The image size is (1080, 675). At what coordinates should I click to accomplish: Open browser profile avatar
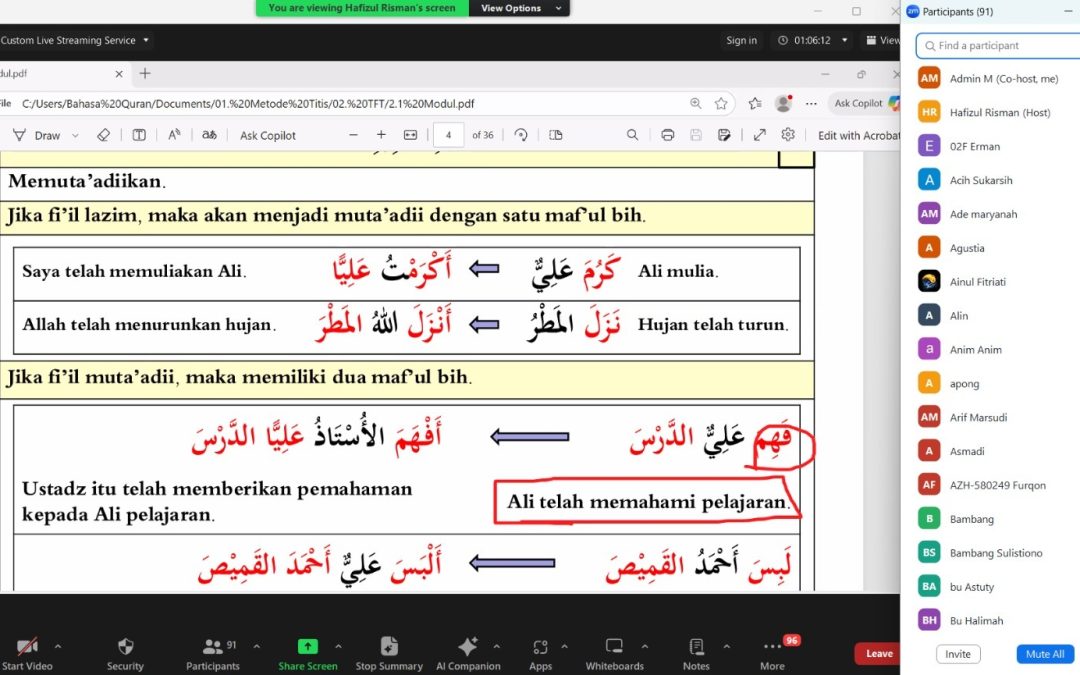pos(783,103)
